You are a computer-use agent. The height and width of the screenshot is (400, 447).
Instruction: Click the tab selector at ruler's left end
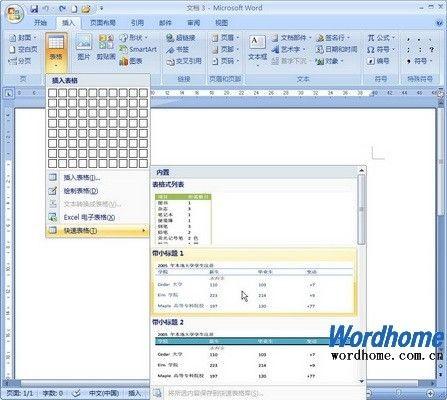[9, 93]
